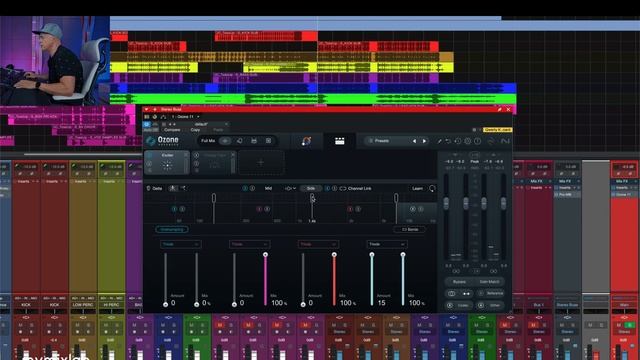640x360 pixels.
Task: Toggle band 2 power button
Action: (259, 209)
